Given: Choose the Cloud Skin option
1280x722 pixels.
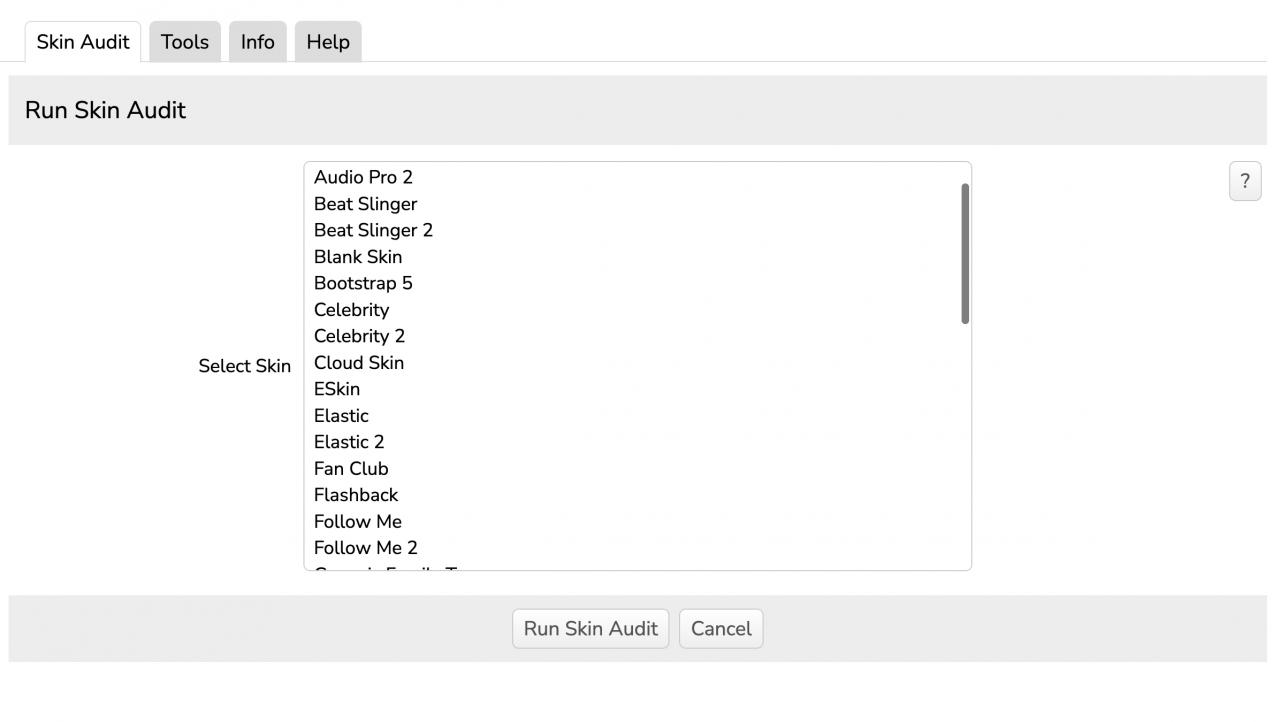Looking at the screenshot, I should [x=359, y=363].
